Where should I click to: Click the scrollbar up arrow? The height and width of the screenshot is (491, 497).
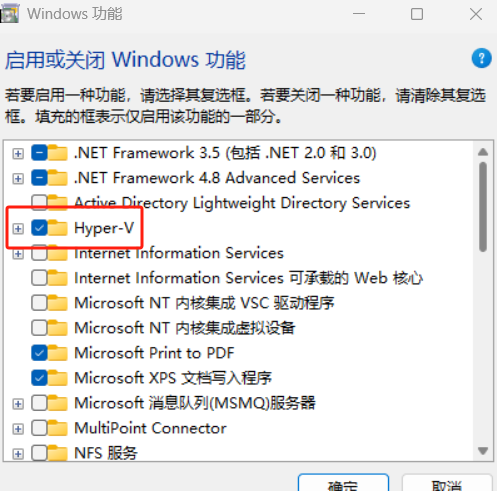(483, 152)
